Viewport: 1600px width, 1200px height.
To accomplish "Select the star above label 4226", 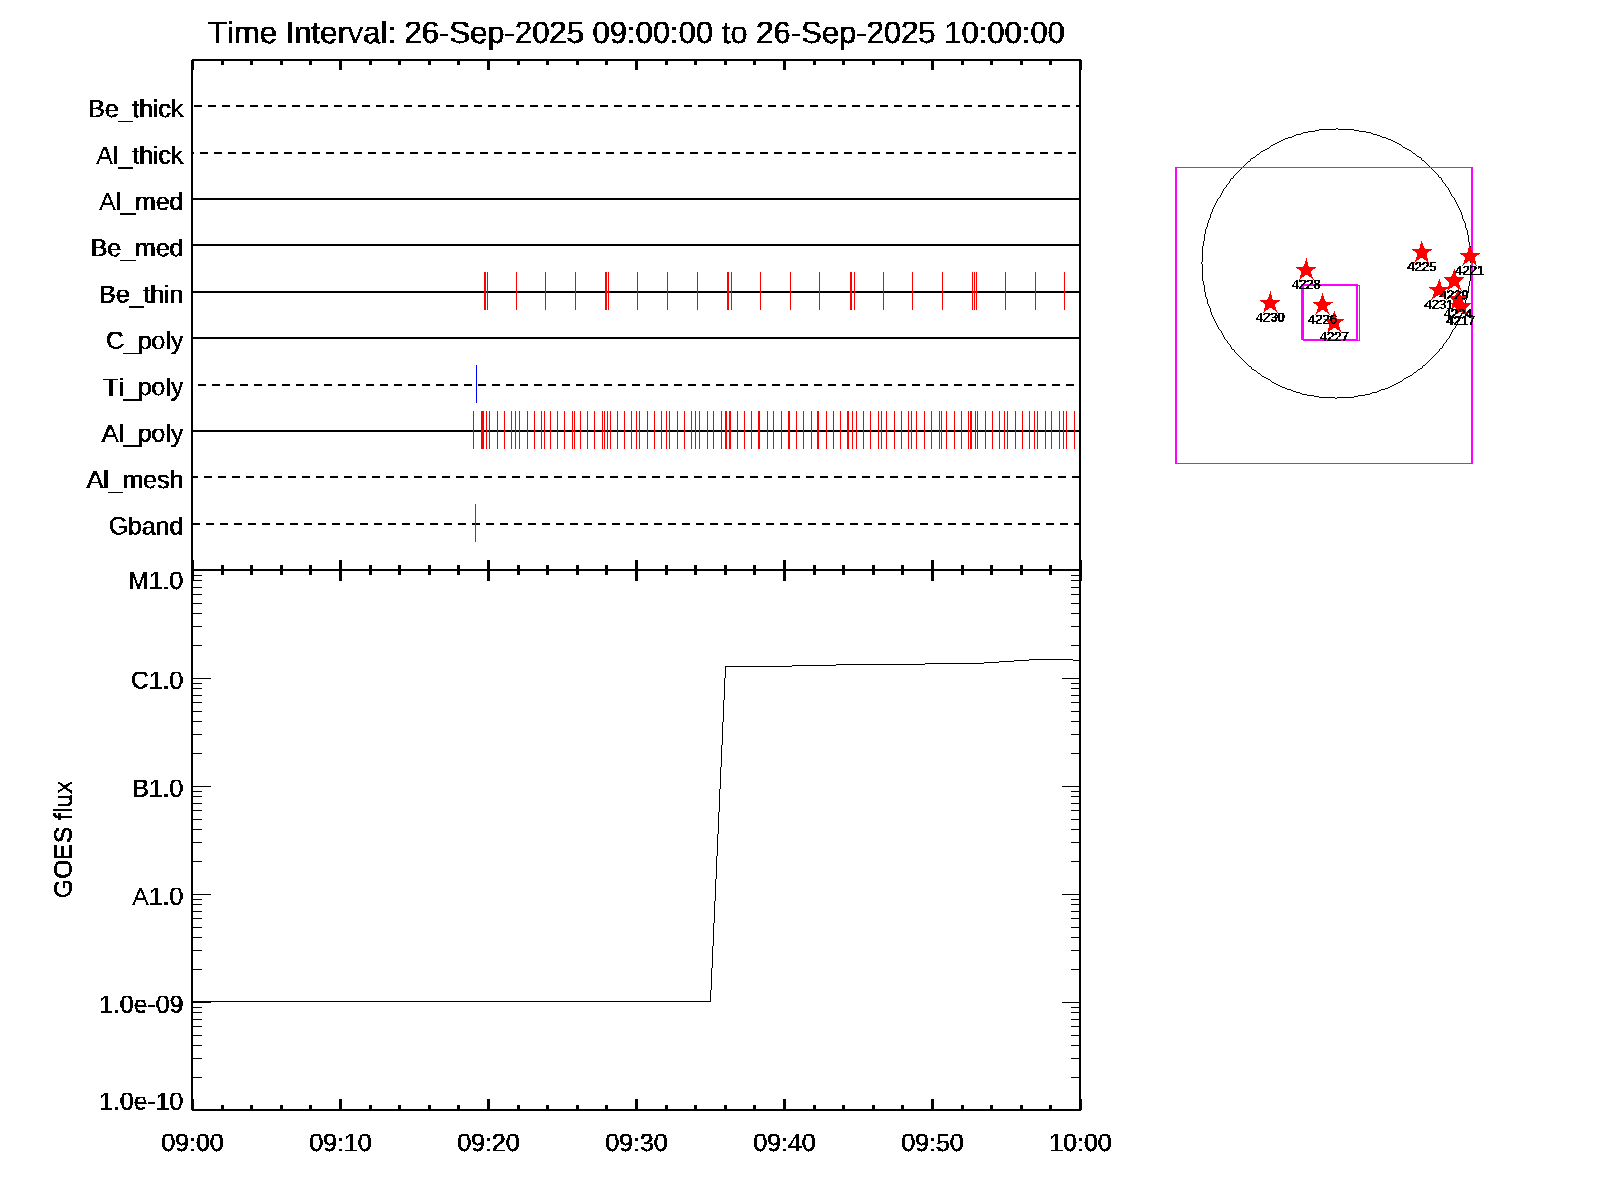I will (x=1322, y=304).
